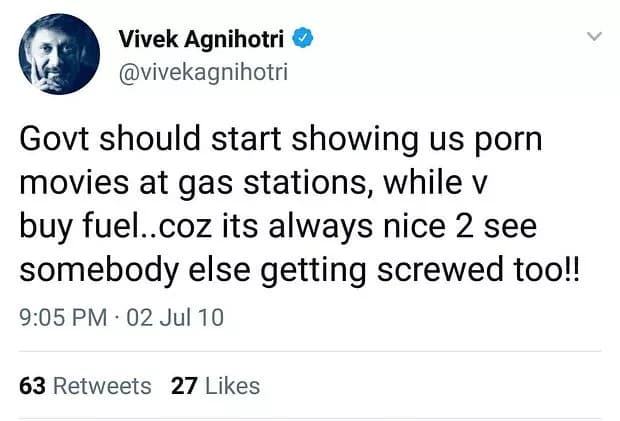This screenshot has height=421, width=620.
Task: Click the word Retweets
Action: point(101,385)
